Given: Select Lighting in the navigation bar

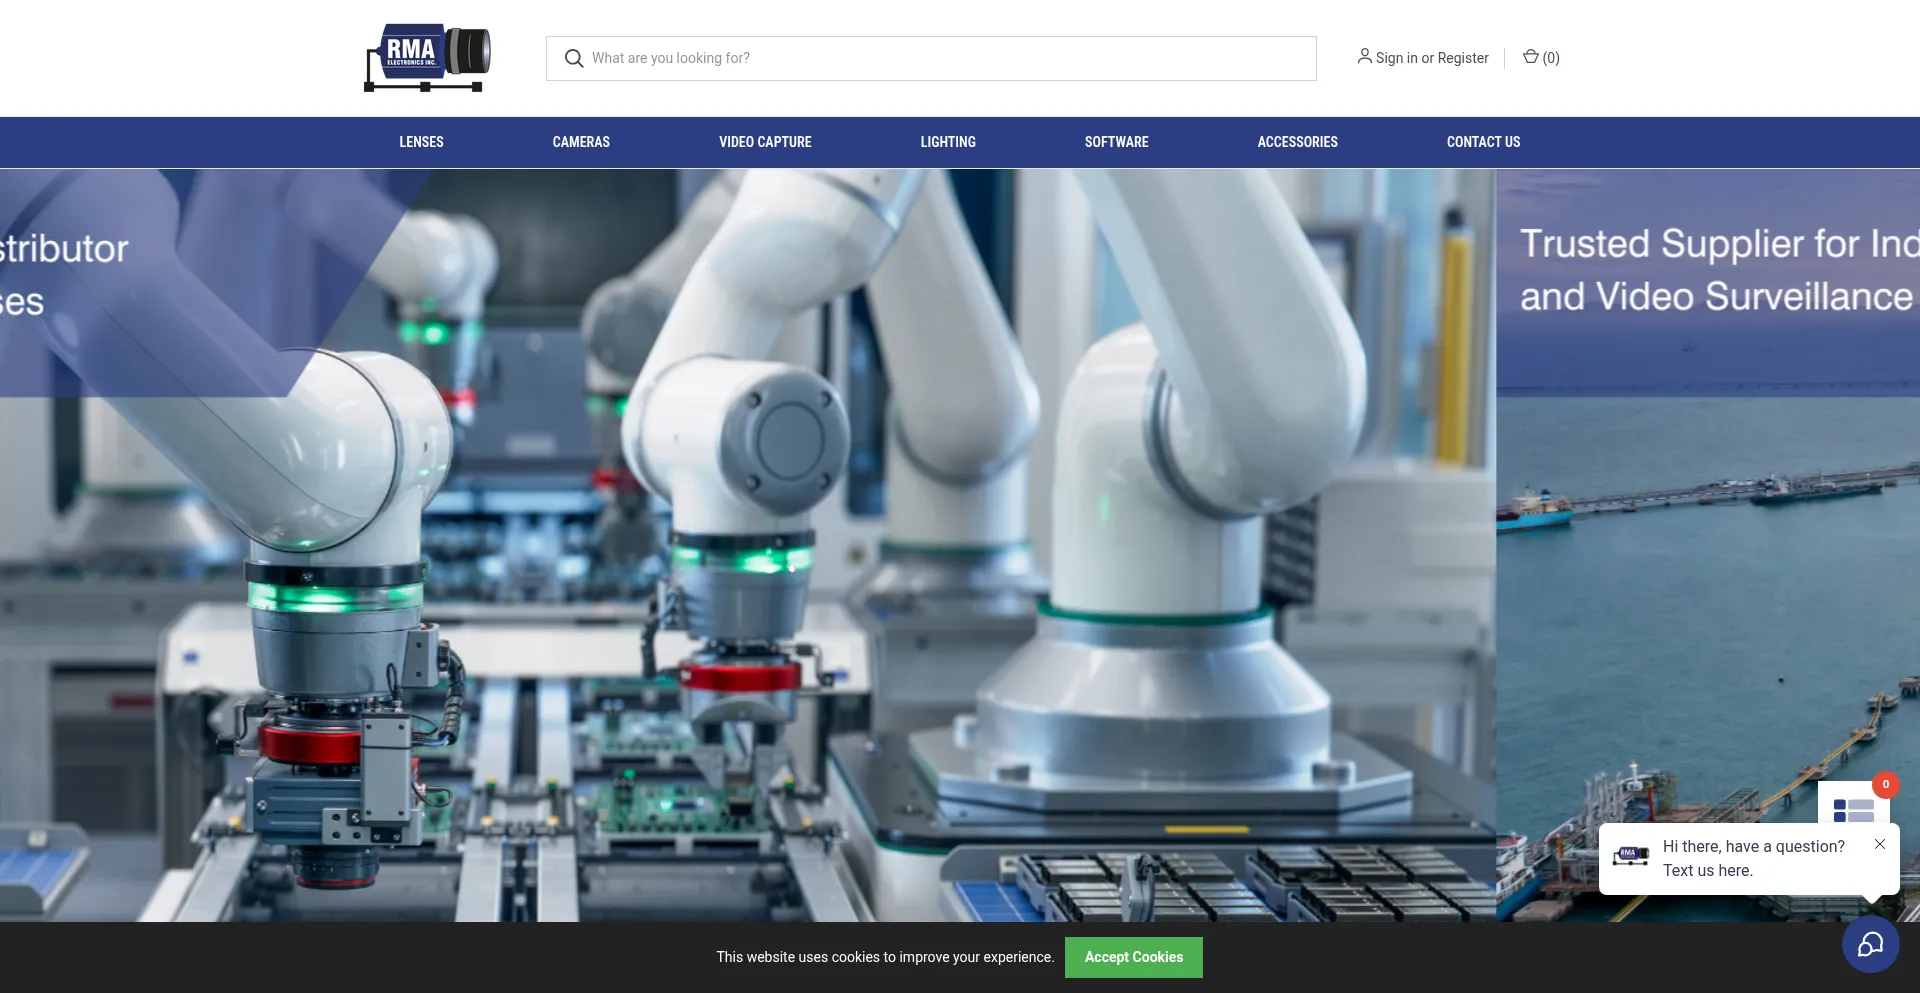Looking at the screenshot, I should point(948,142).
